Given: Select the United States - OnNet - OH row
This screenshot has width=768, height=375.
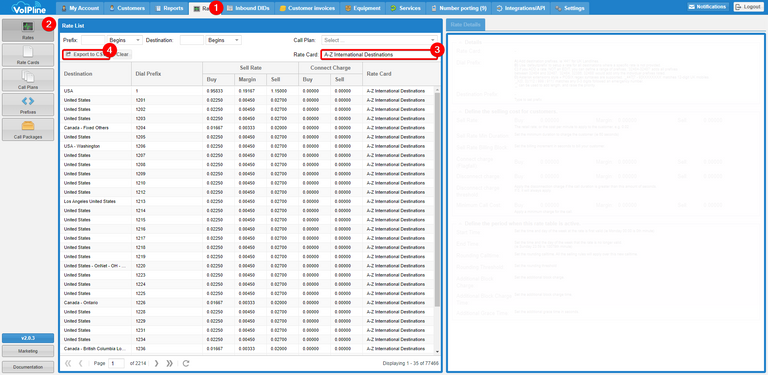Looking at the screenshot, I should pyautogui.click(x=247, y=266).
